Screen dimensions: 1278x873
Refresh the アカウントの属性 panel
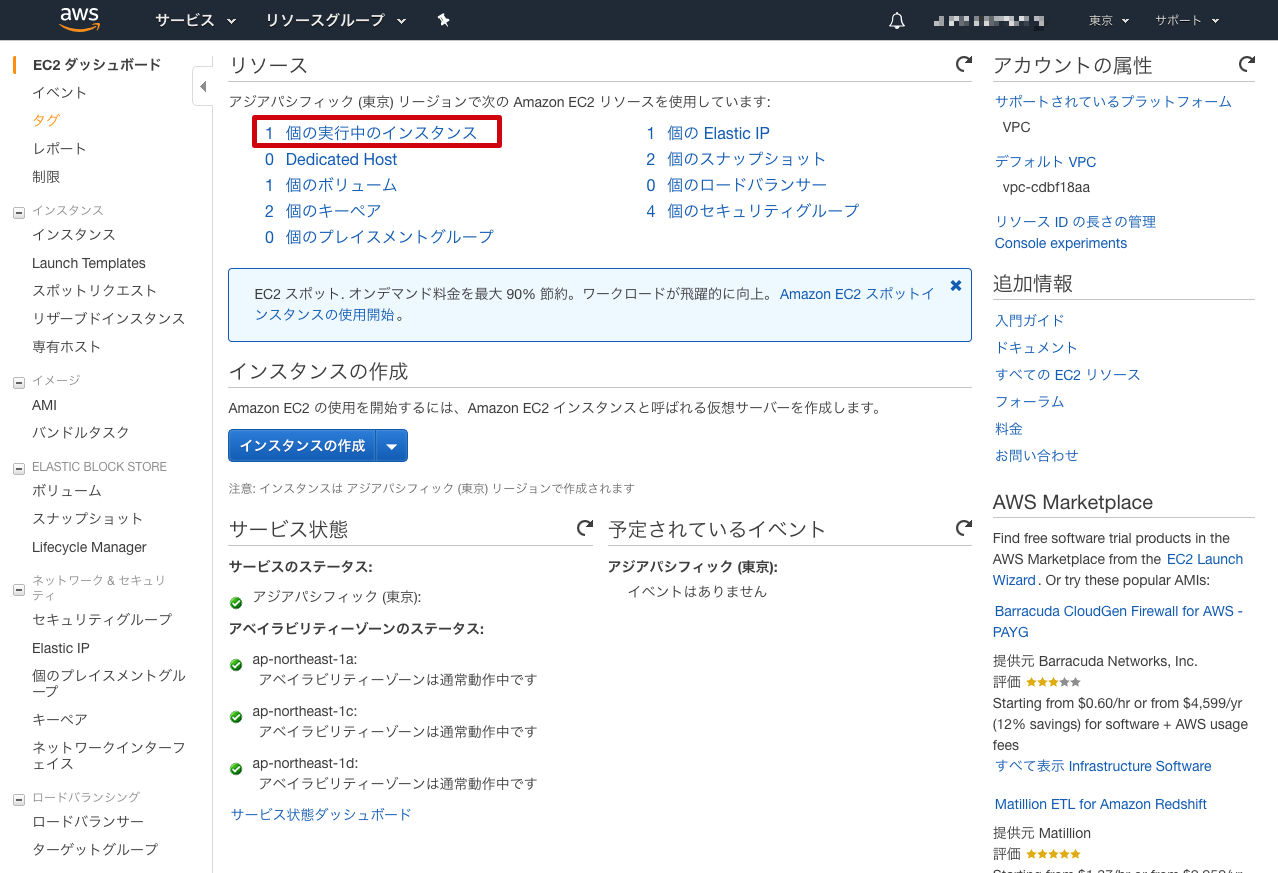coord(1247,64)
